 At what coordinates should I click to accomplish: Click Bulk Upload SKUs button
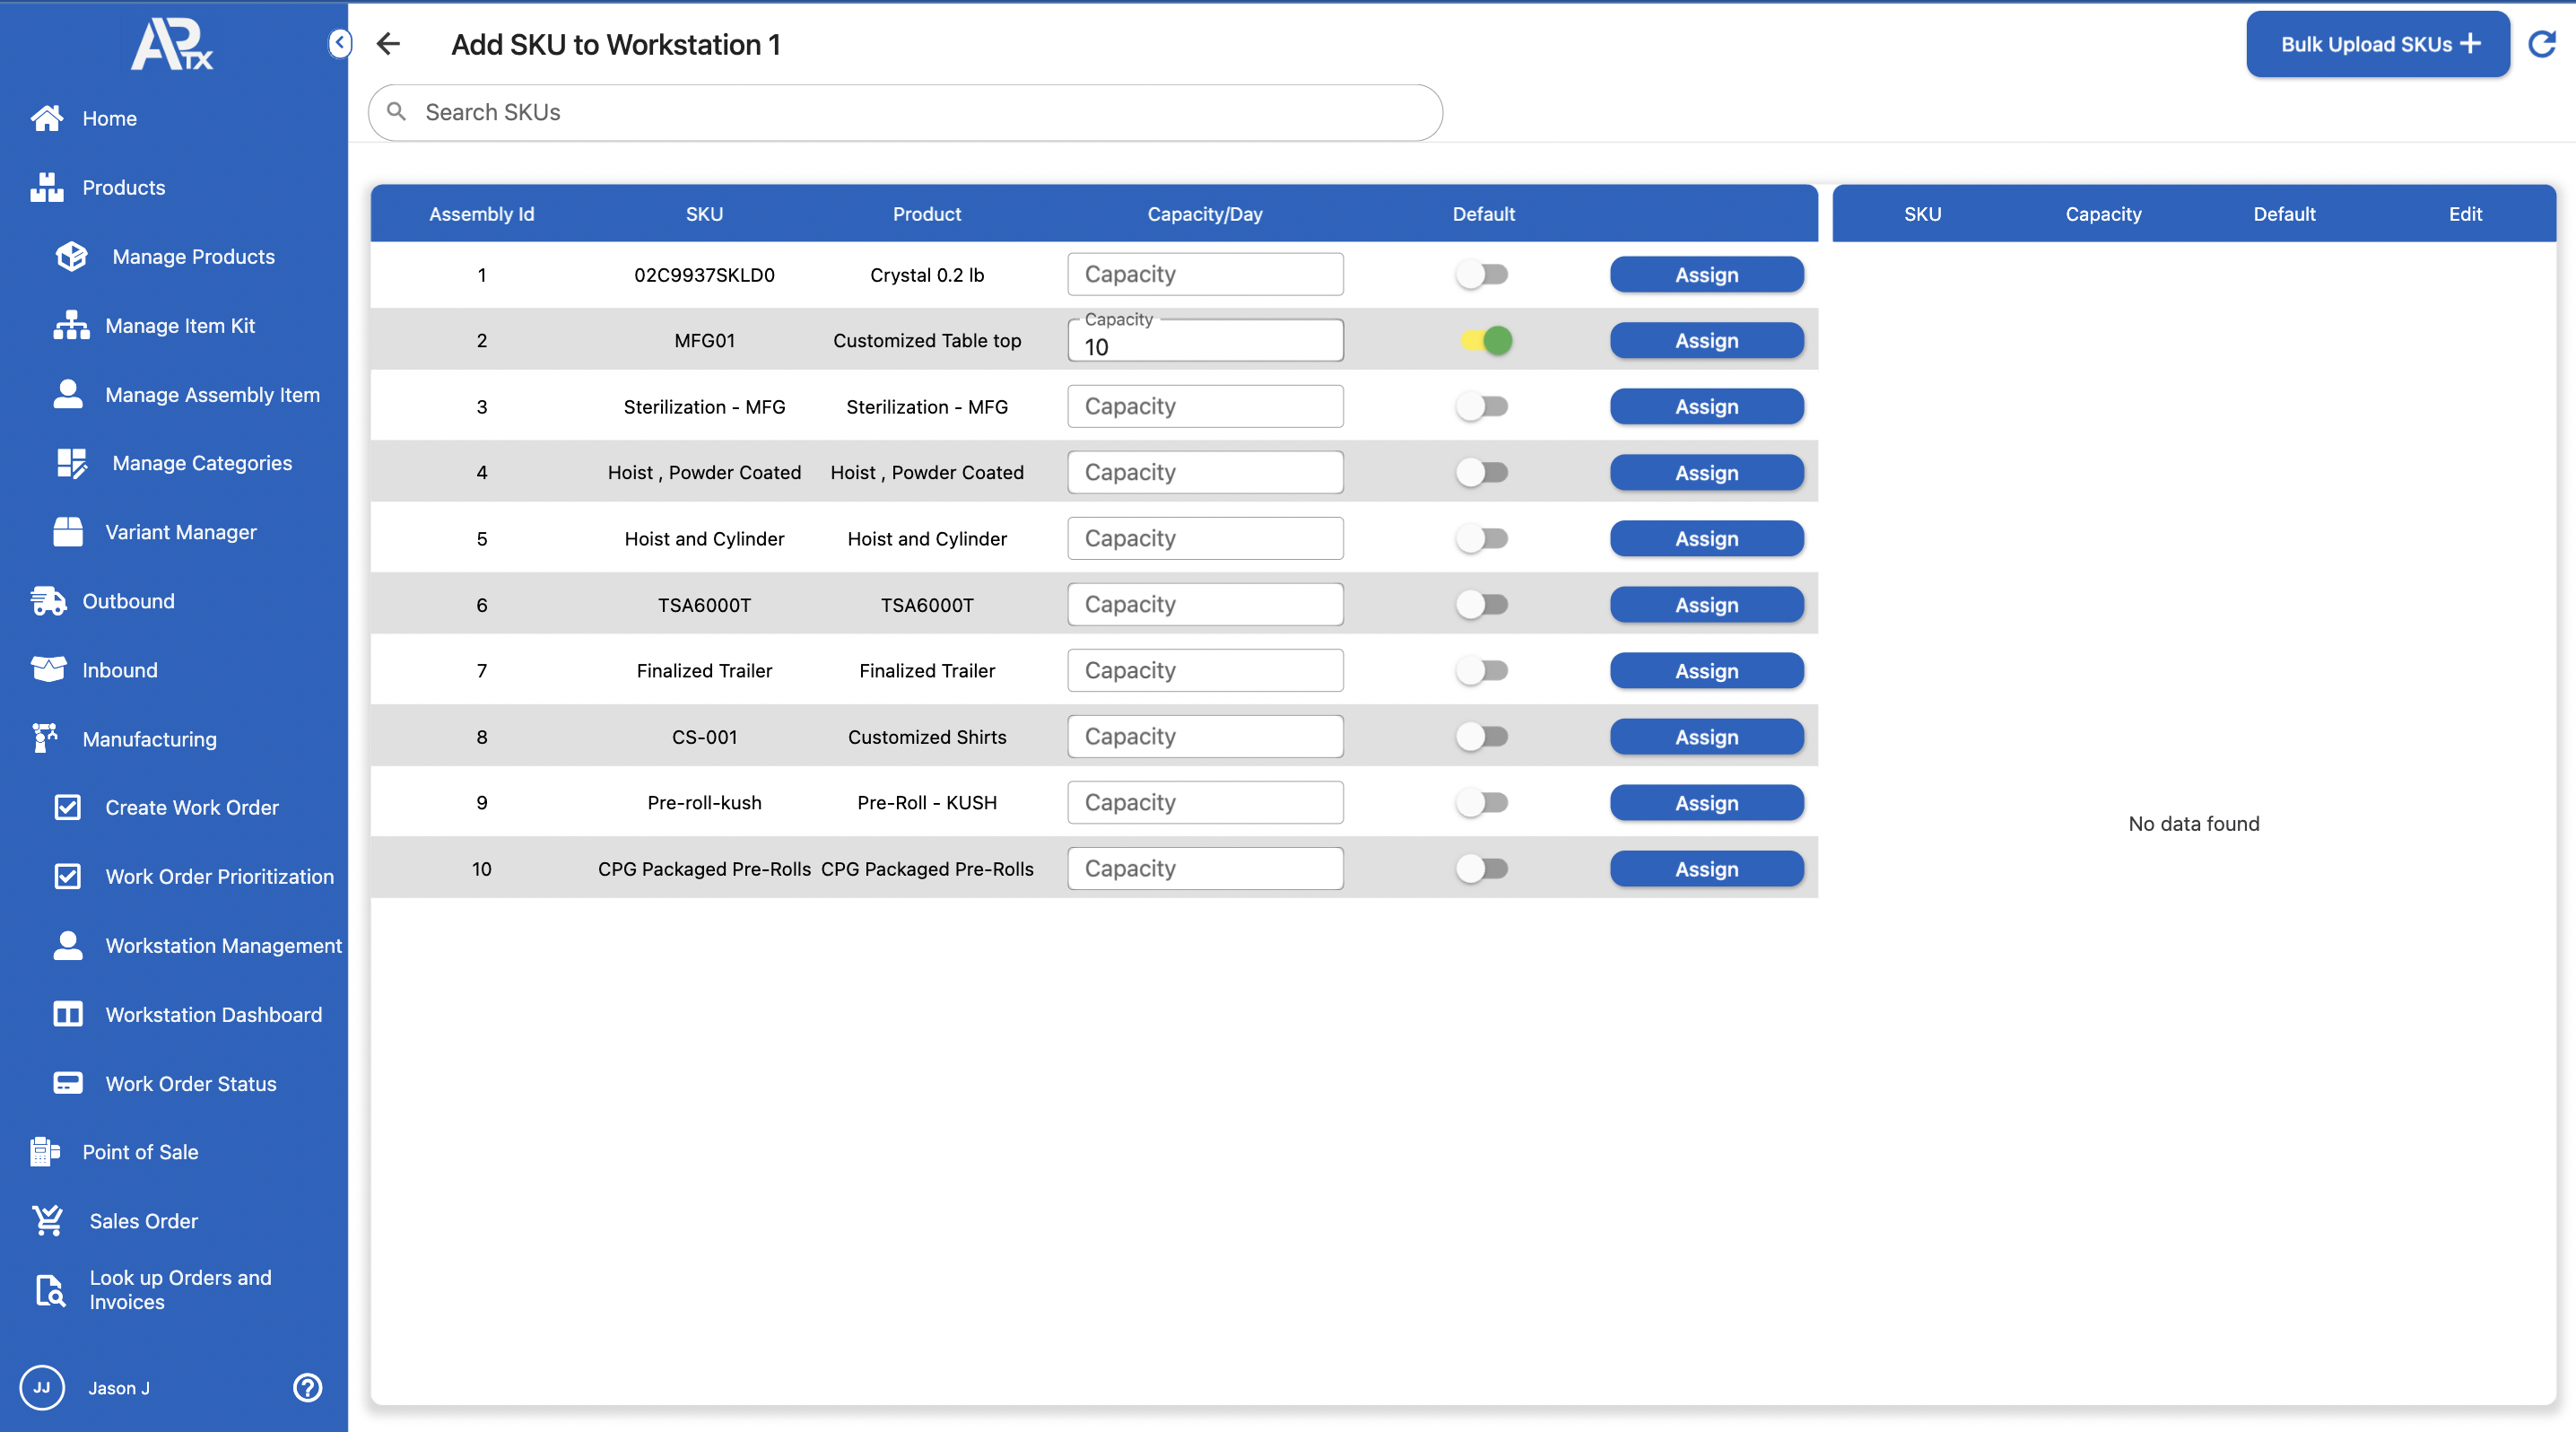[x=2377, y=44]
